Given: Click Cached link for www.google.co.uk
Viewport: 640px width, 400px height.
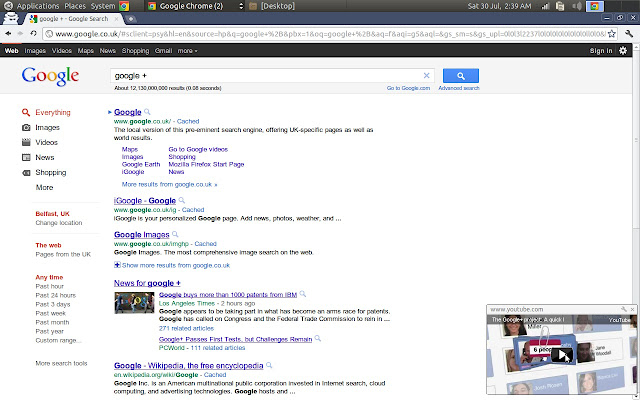Looking at the screenshot, I should tap(188, 121).
